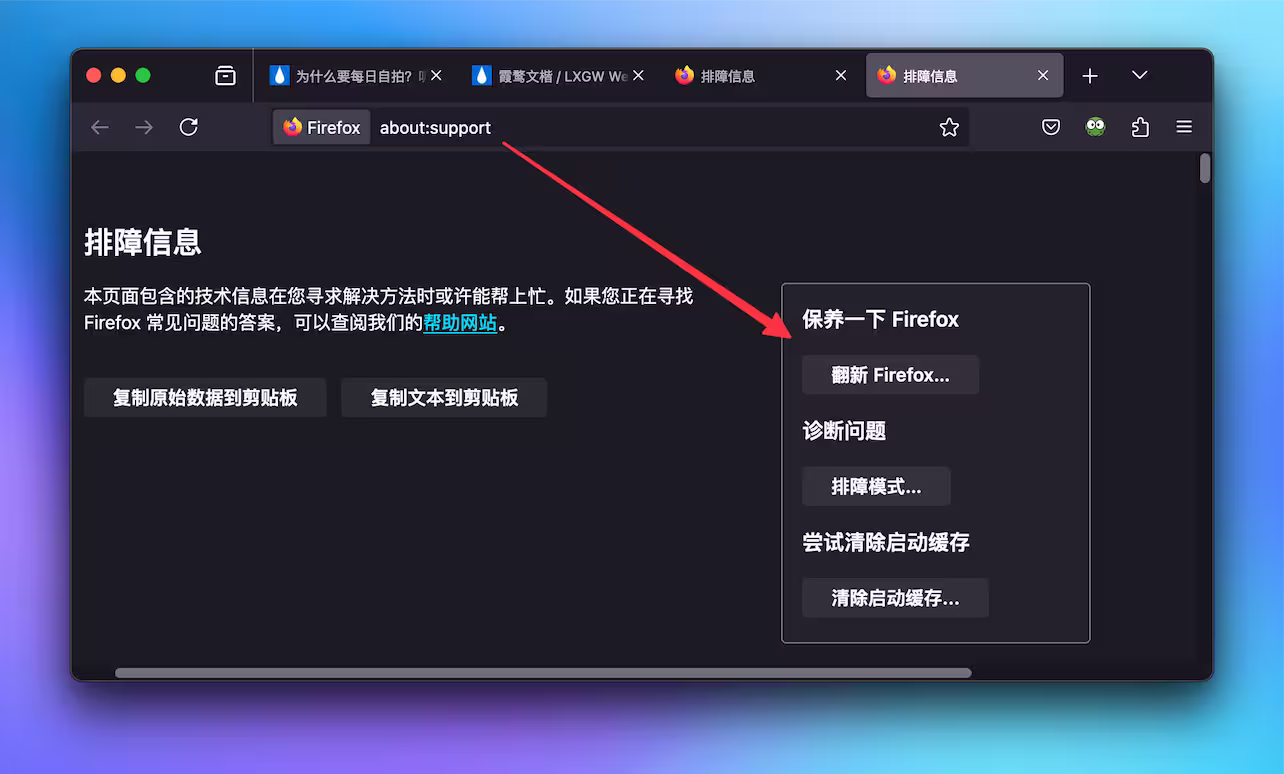The width and height of the screenshot is (1284, 774).
Task: Open the green frog extension icon
Action: tap(1096, 127)
